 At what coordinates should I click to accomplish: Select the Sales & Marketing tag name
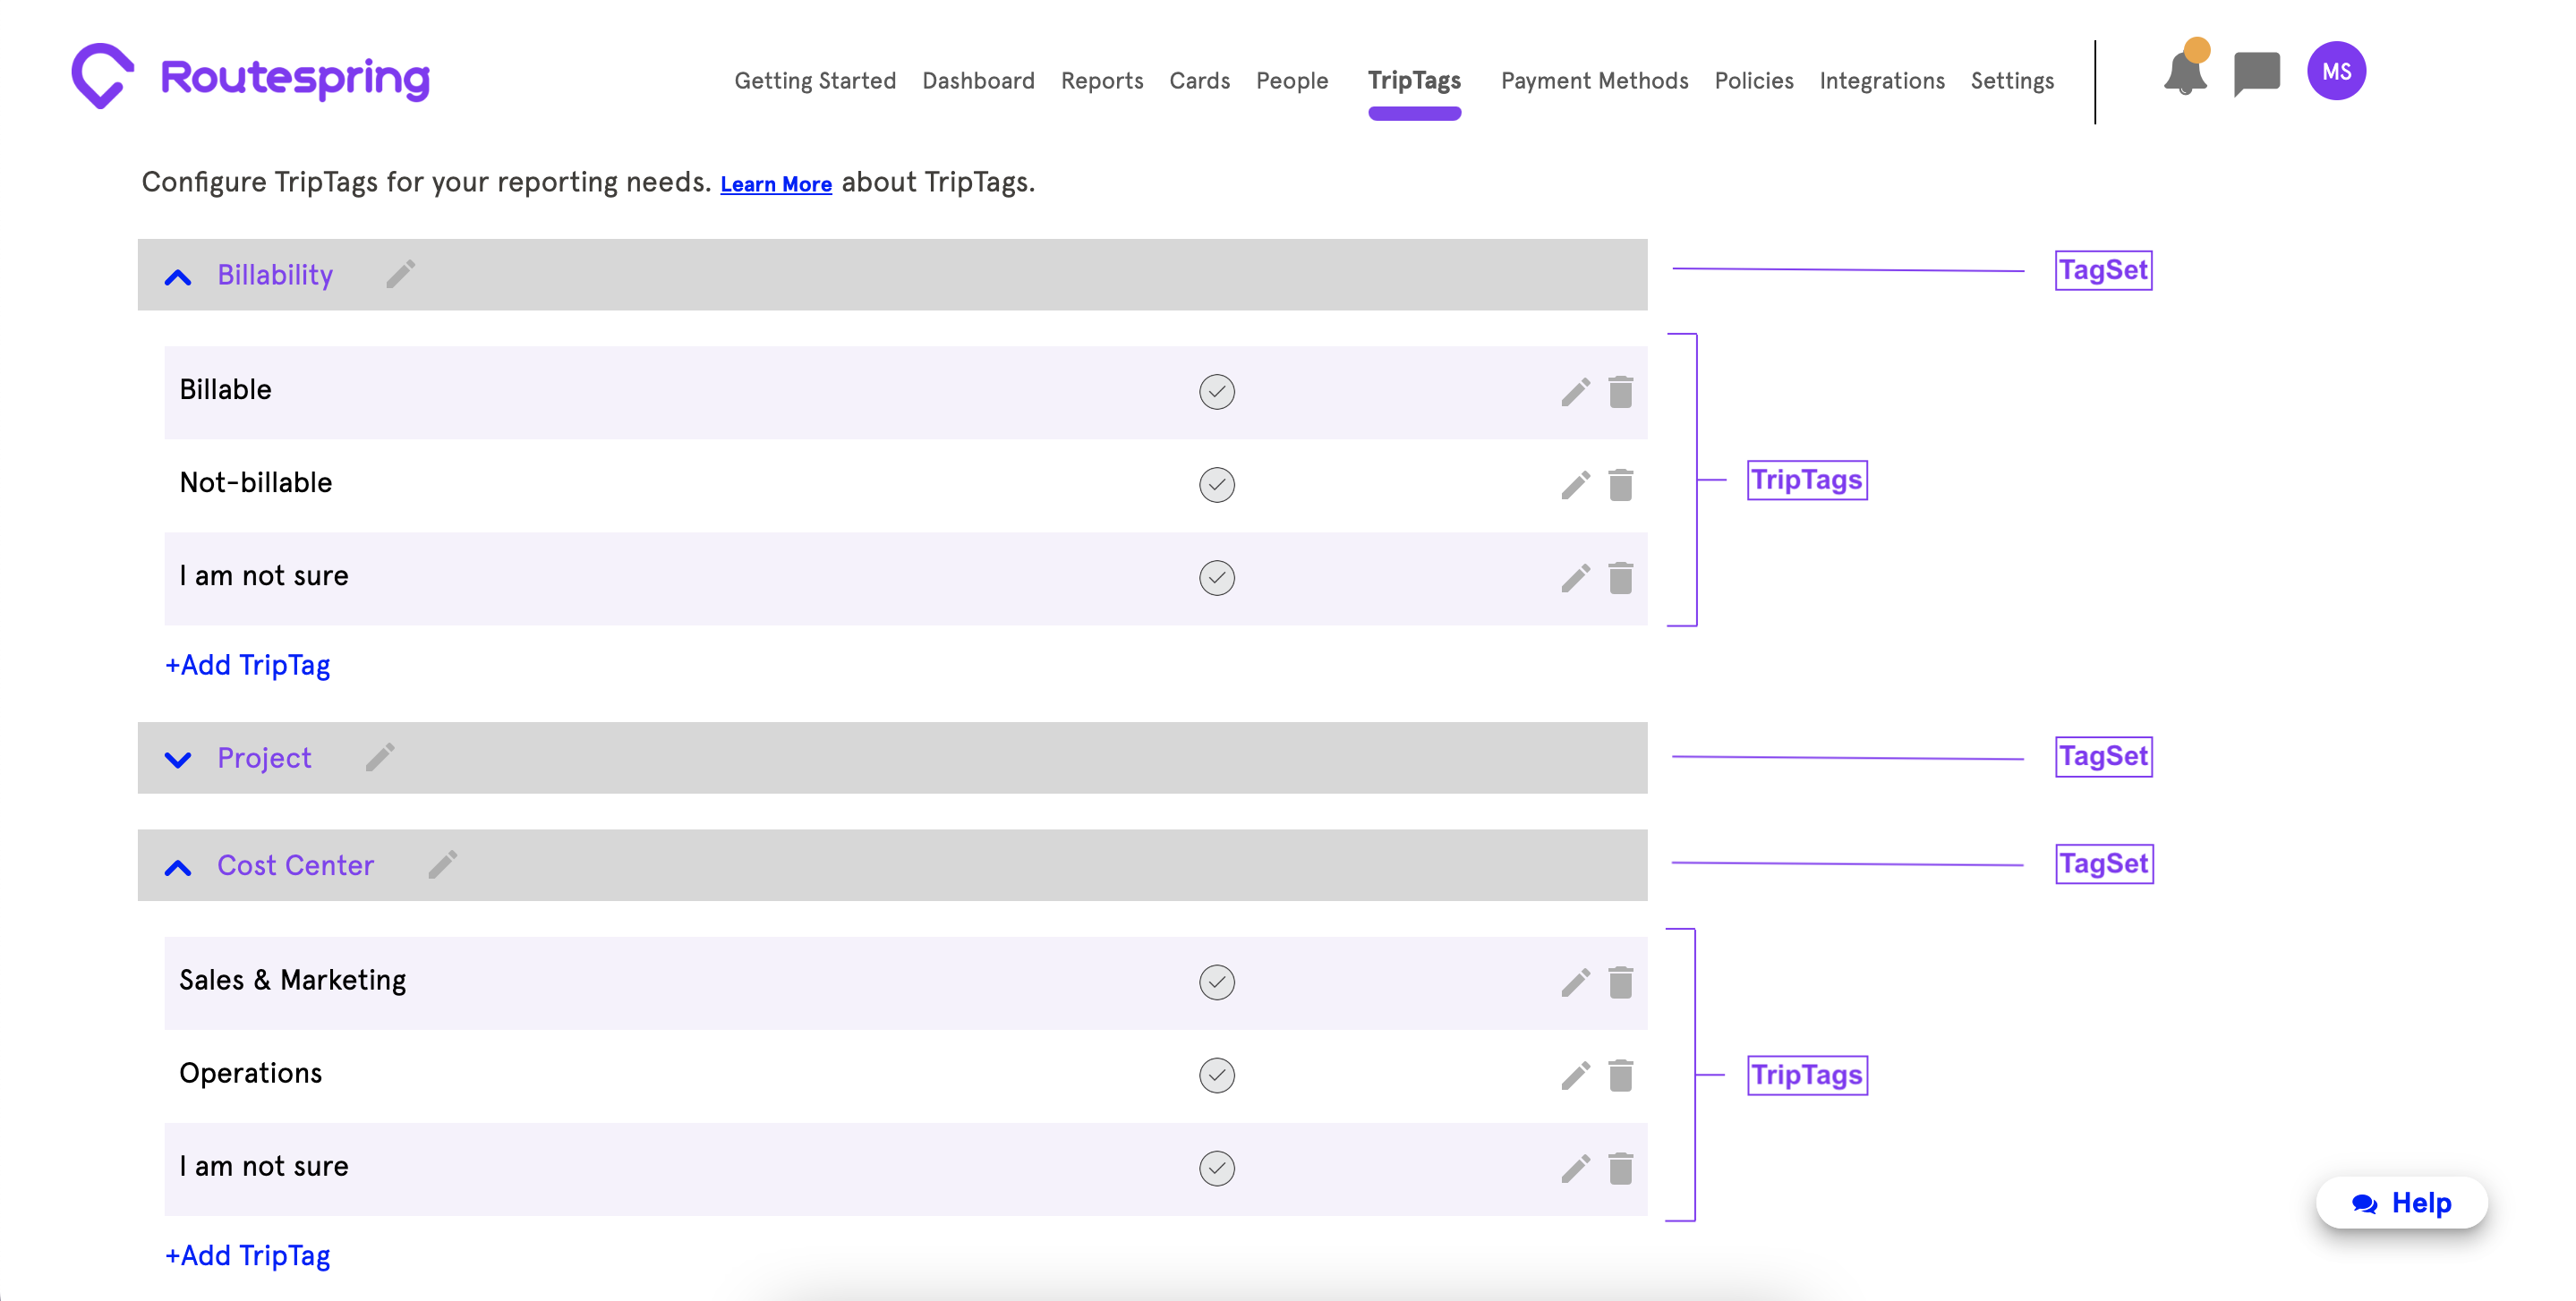coord(292,980)
